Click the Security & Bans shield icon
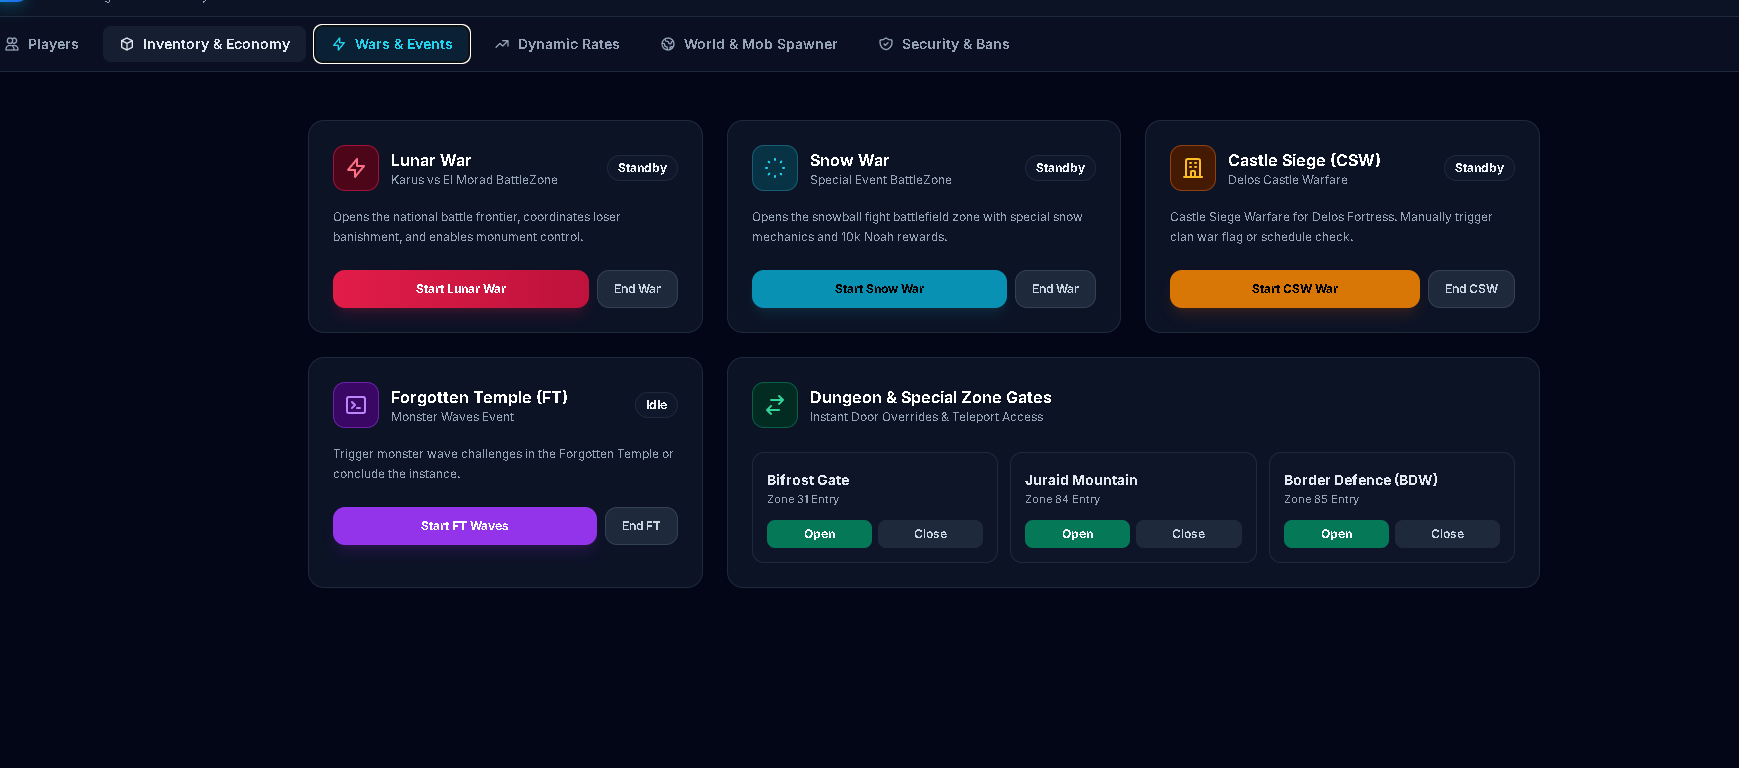1739x768 pixels. [886, 44]
